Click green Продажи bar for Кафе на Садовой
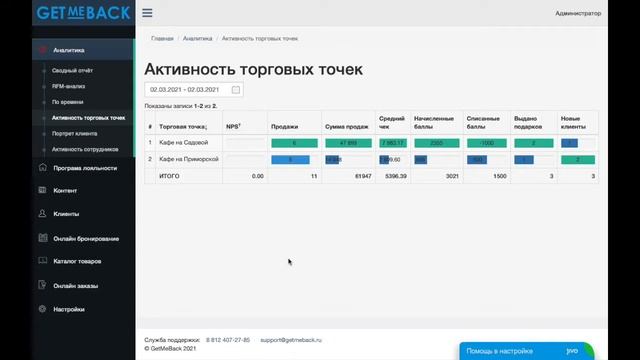This screenshot has width=640, height=360. click(x=294, y=143)
